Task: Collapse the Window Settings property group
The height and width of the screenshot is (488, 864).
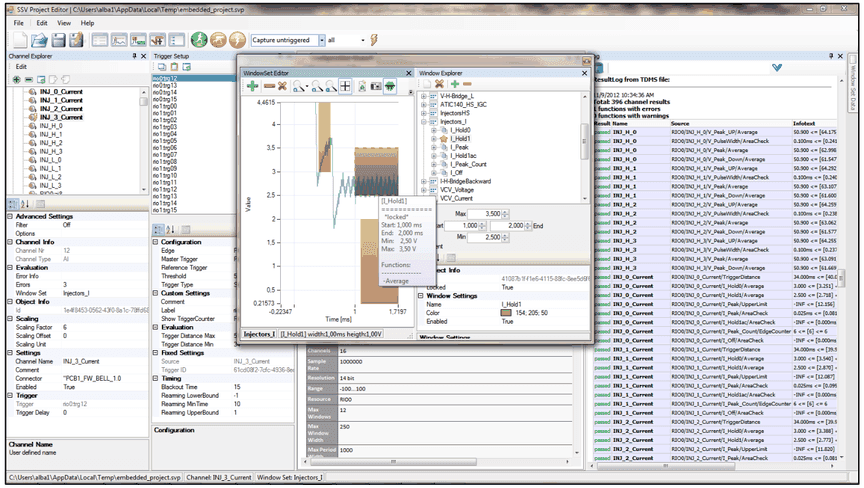Action: tap(421, 296)
